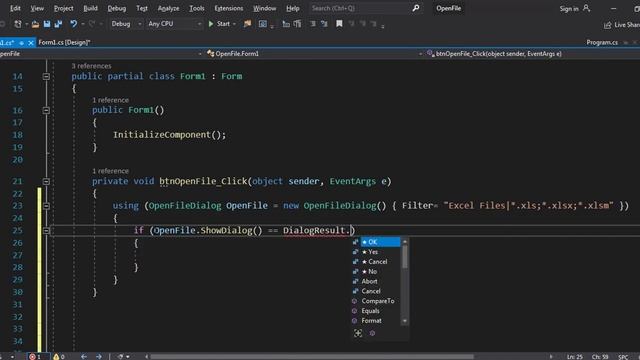Collapse the class Form1 region

(x=46, y=76)
